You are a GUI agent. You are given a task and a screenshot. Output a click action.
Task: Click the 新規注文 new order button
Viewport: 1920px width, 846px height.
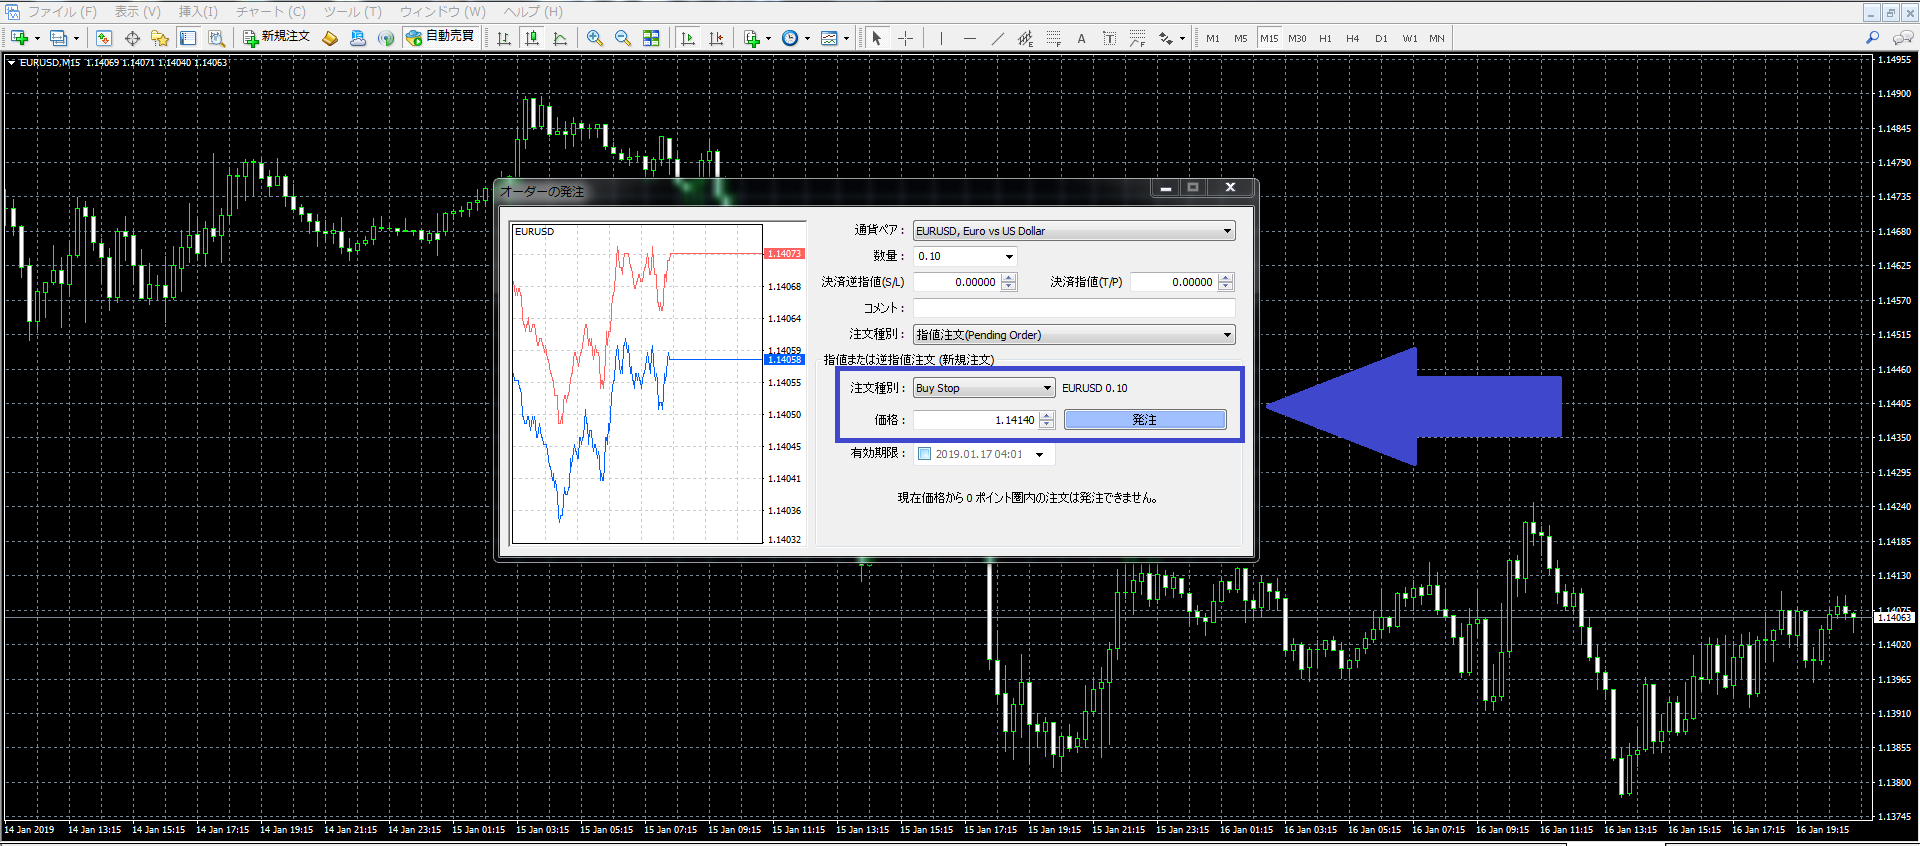277,37
